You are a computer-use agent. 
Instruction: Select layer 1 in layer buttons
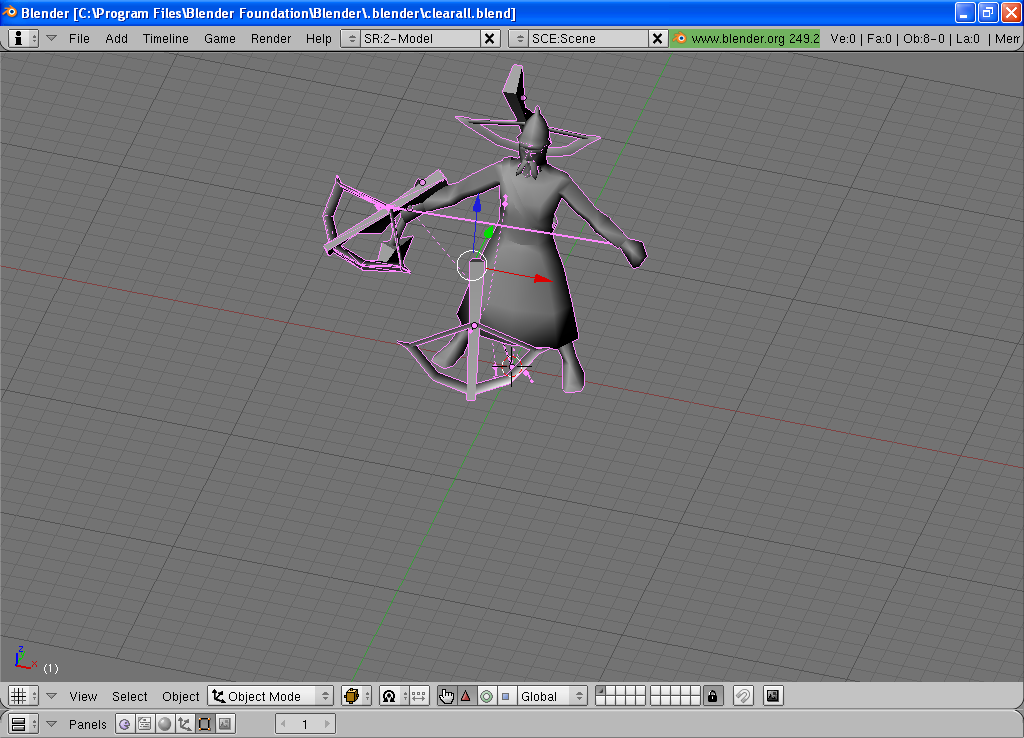point(601,691)
